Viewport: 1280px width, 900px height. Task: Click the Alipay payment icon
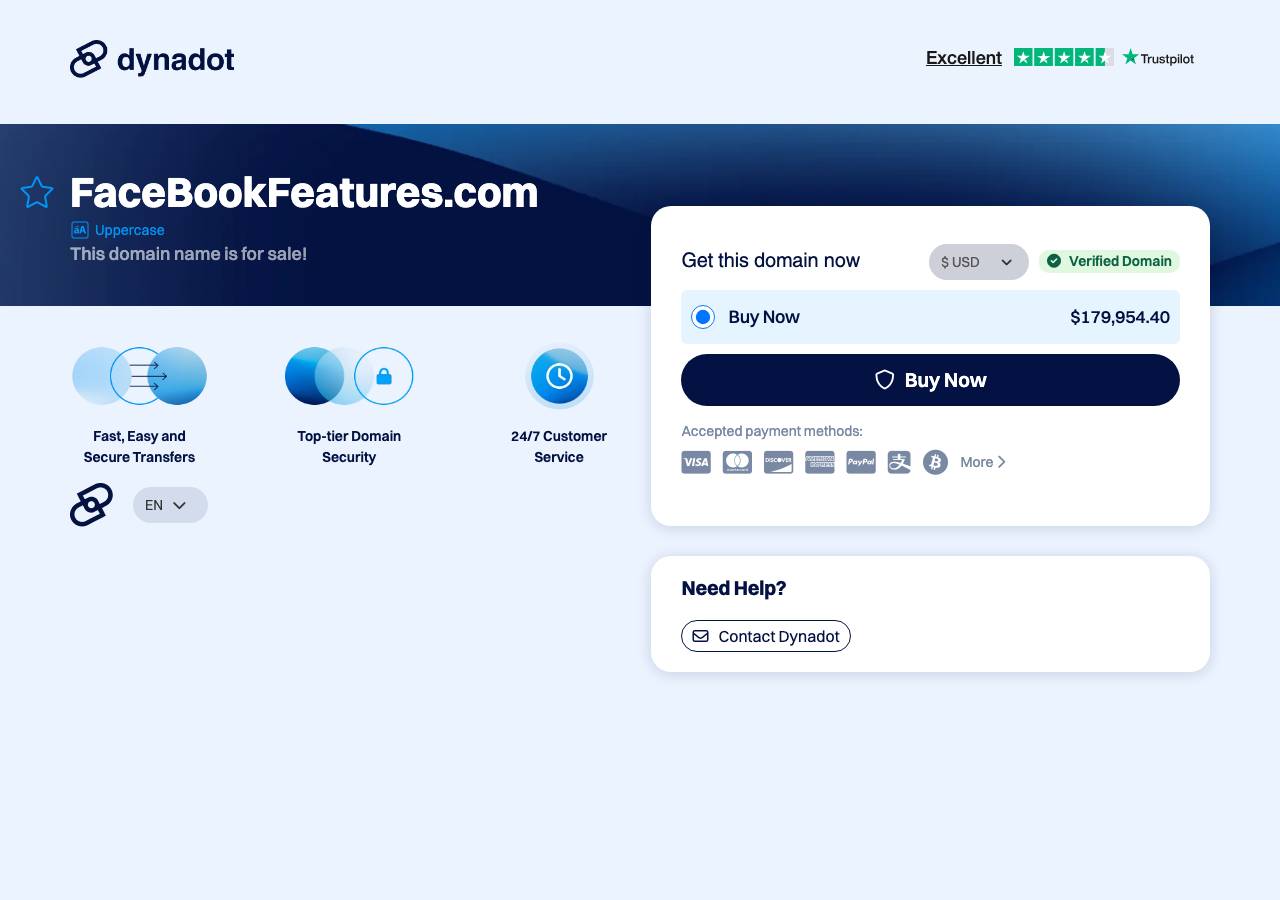(x=899, y=462)
